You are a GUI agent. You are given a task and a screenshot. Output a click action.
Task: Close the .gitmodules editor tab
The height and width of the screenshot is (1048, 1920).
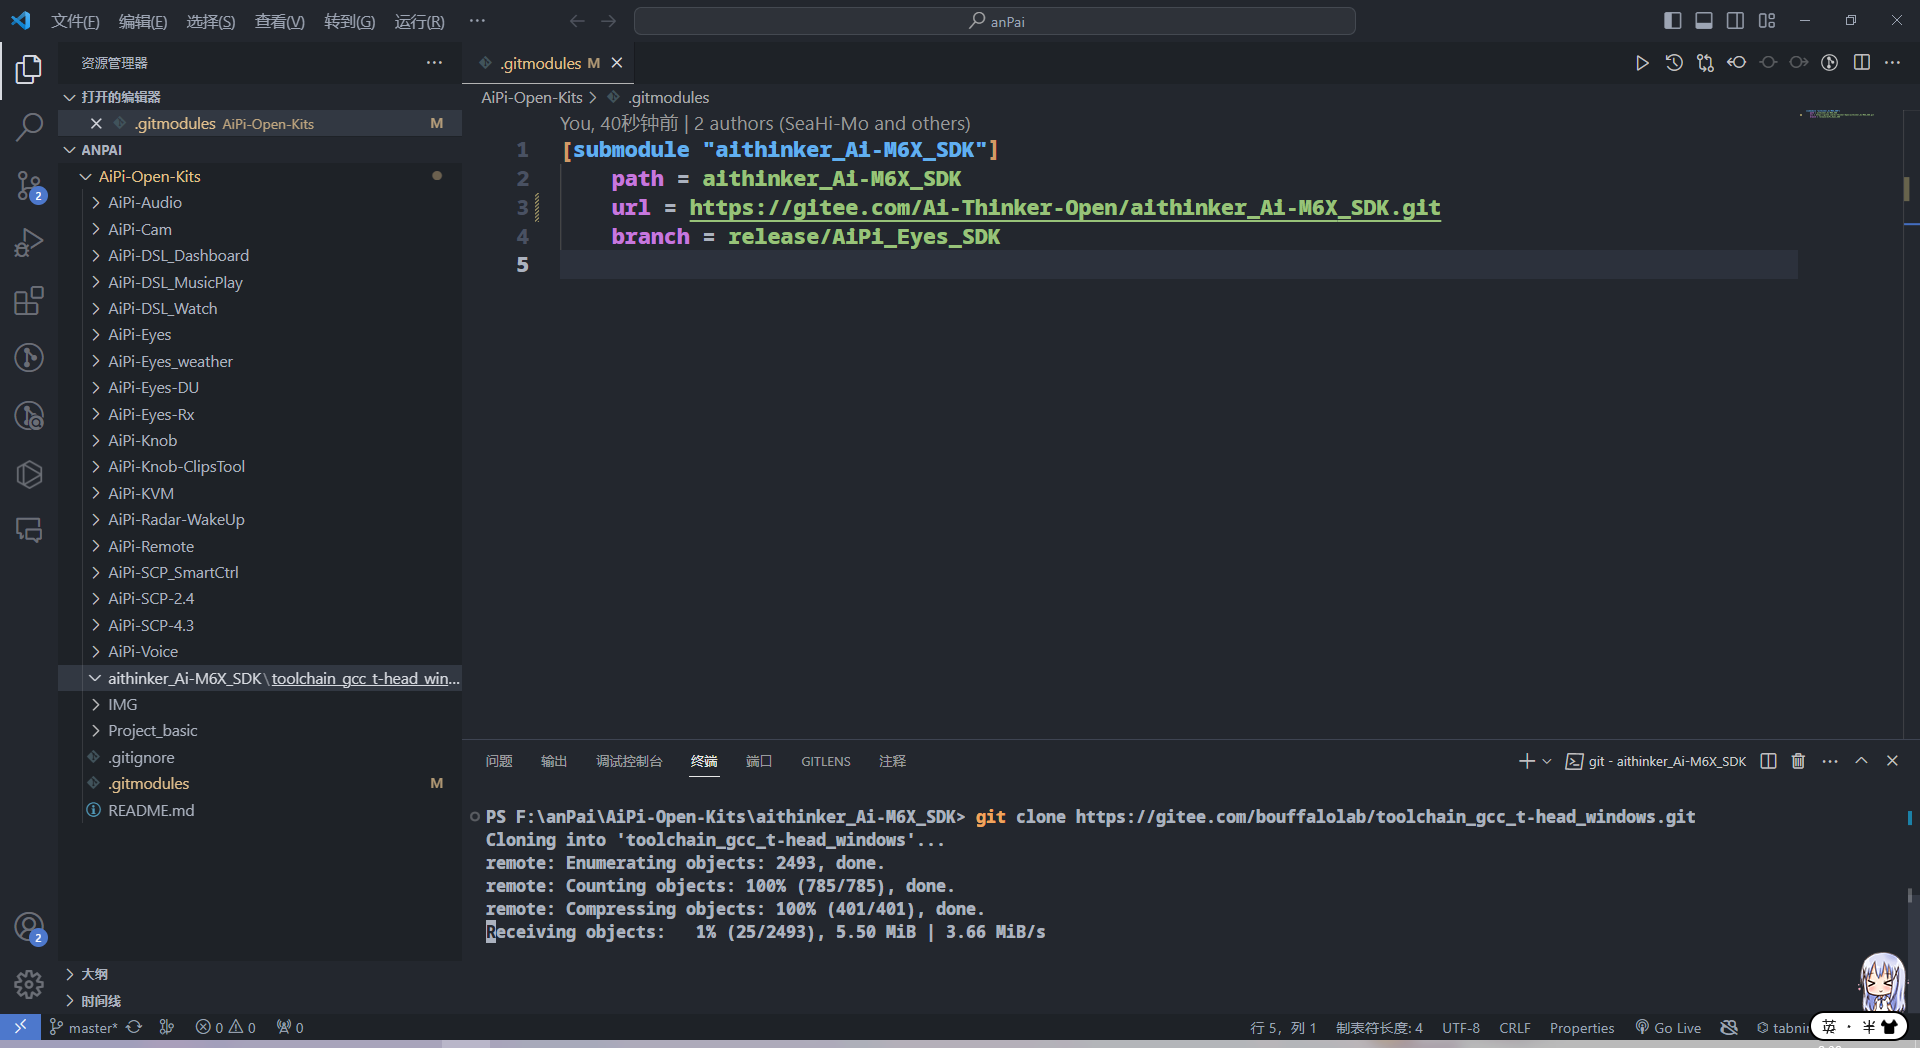point(617,63)
